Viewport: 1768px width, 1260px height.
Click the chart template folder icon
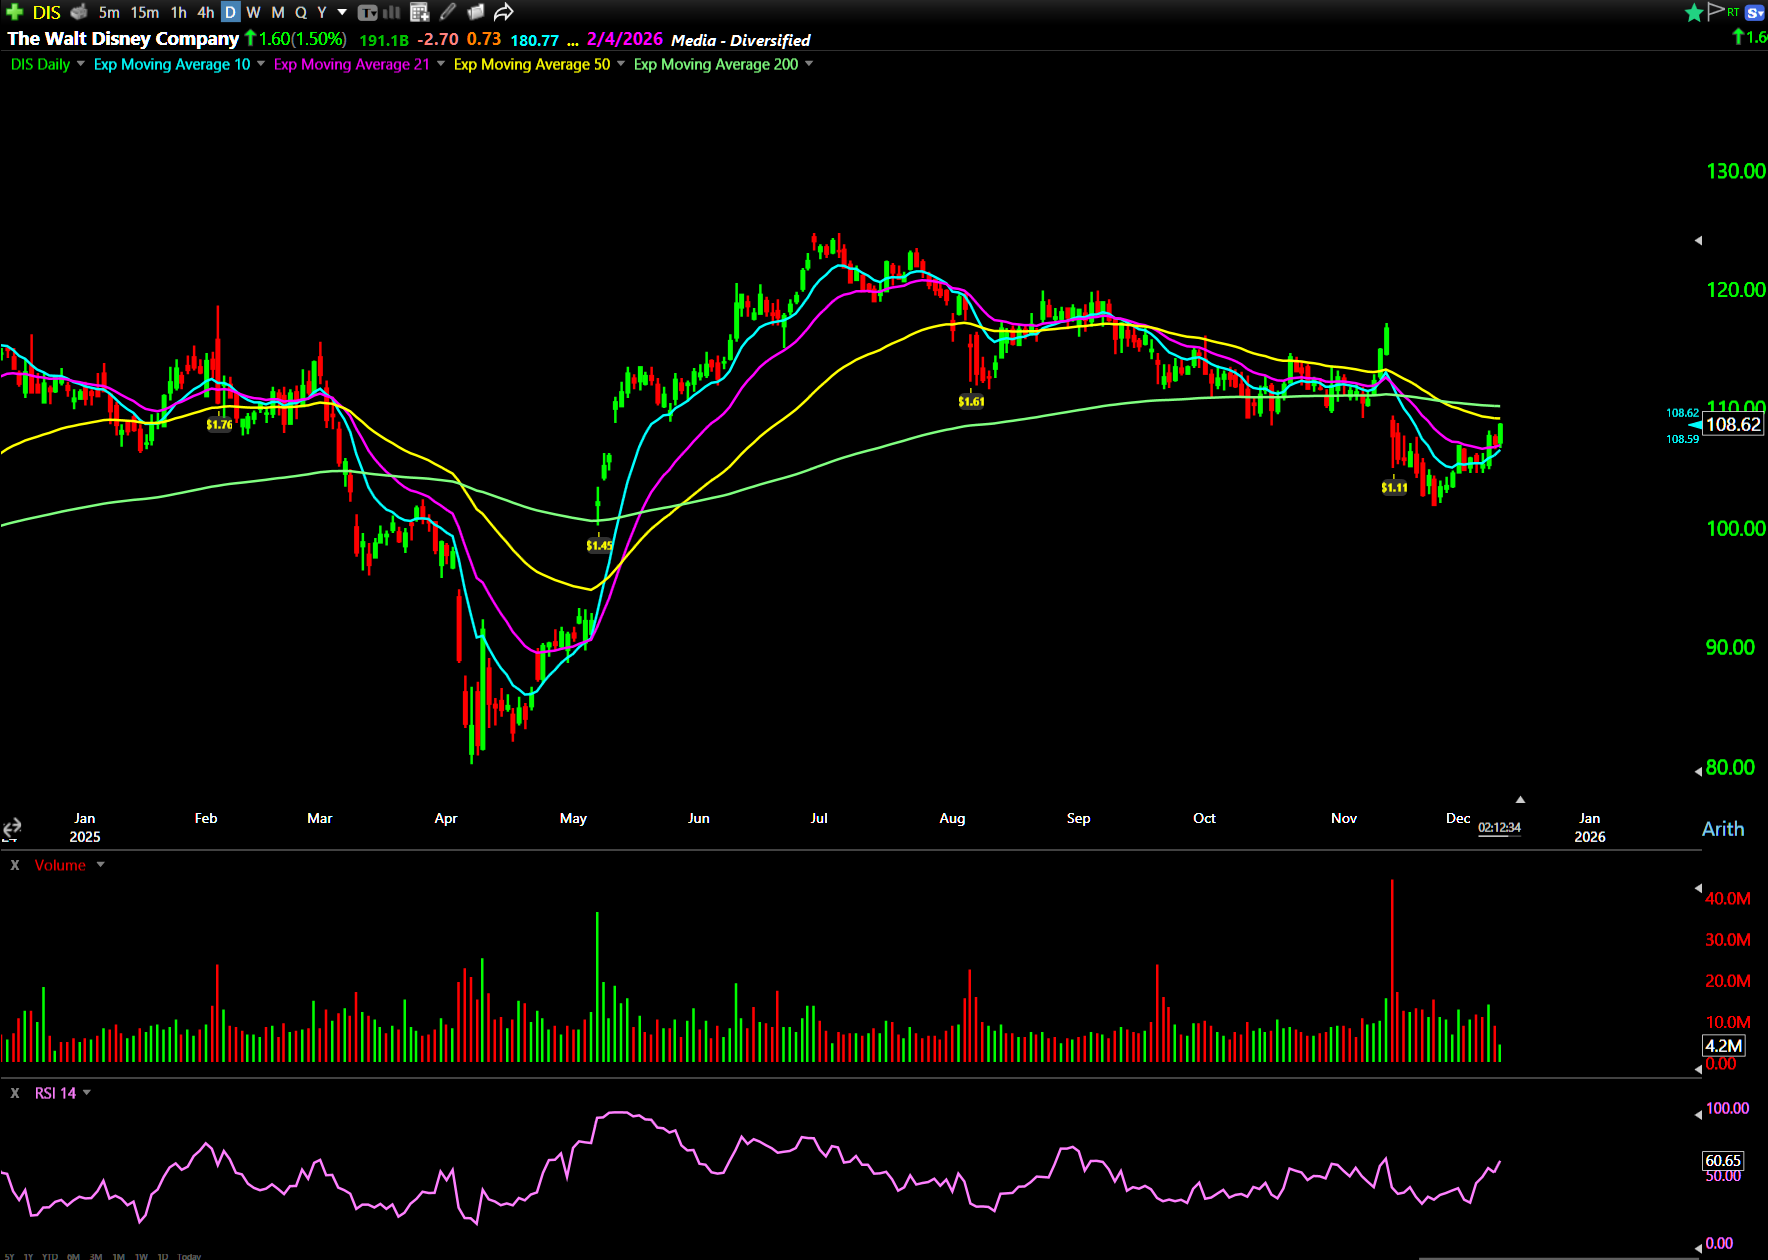pyautogui.click(x=476, y=12)
